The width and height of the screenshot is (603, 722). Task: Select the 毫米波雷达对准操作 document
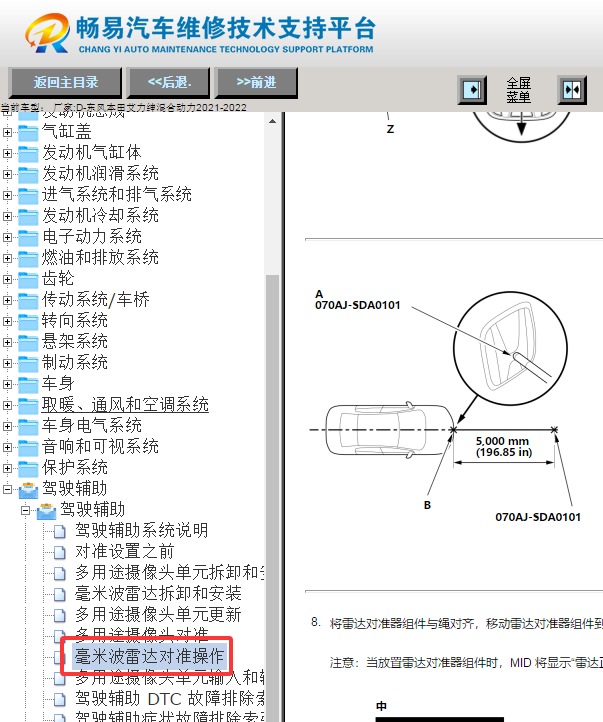click(150, 656)
